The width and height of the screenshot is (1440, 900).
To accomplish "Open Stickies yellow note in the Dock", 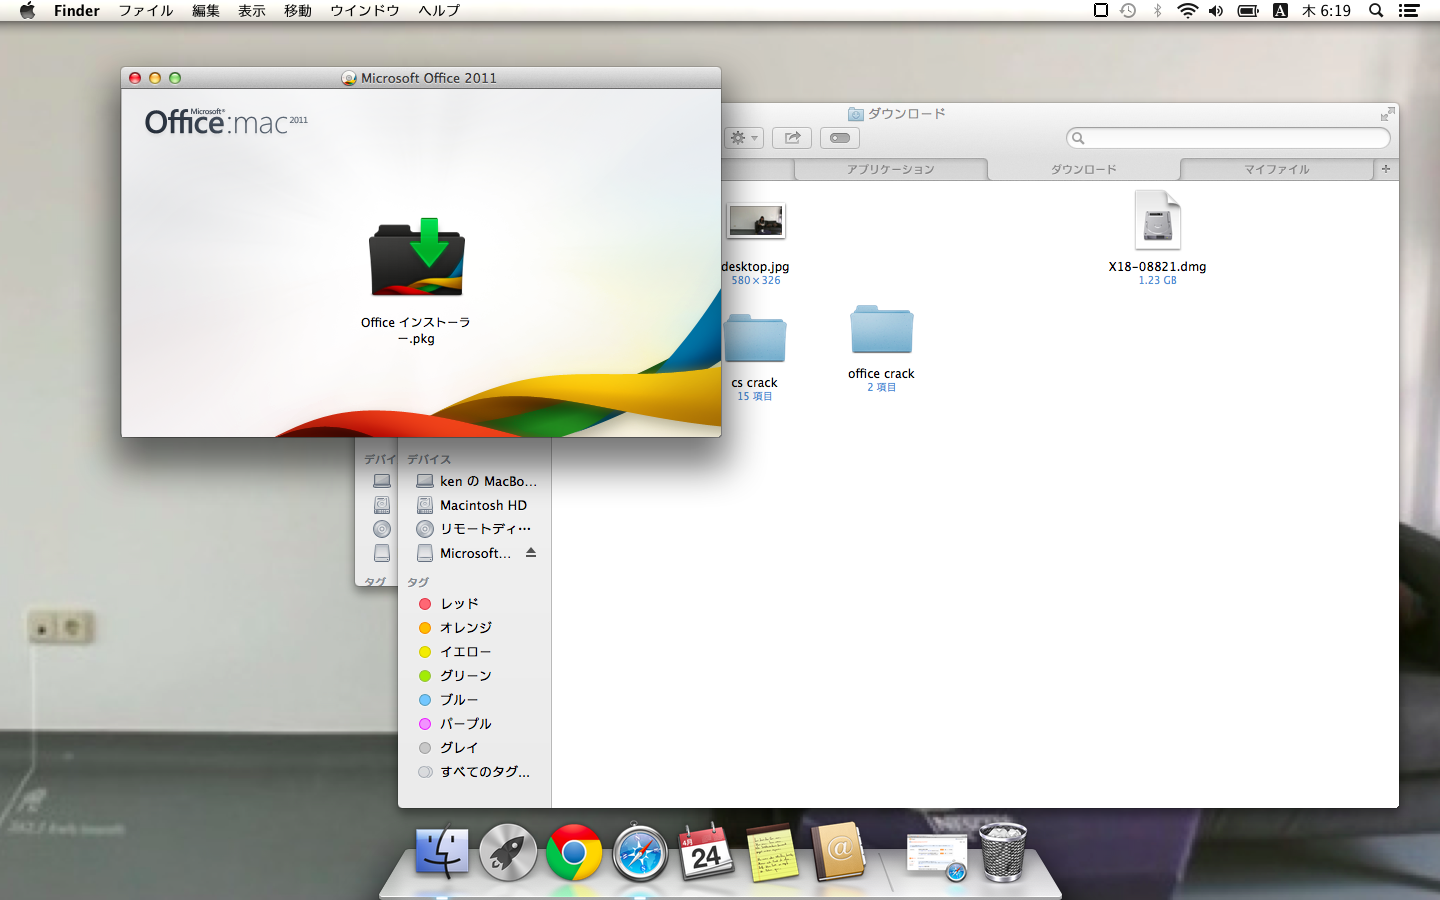I will [772, 852].
